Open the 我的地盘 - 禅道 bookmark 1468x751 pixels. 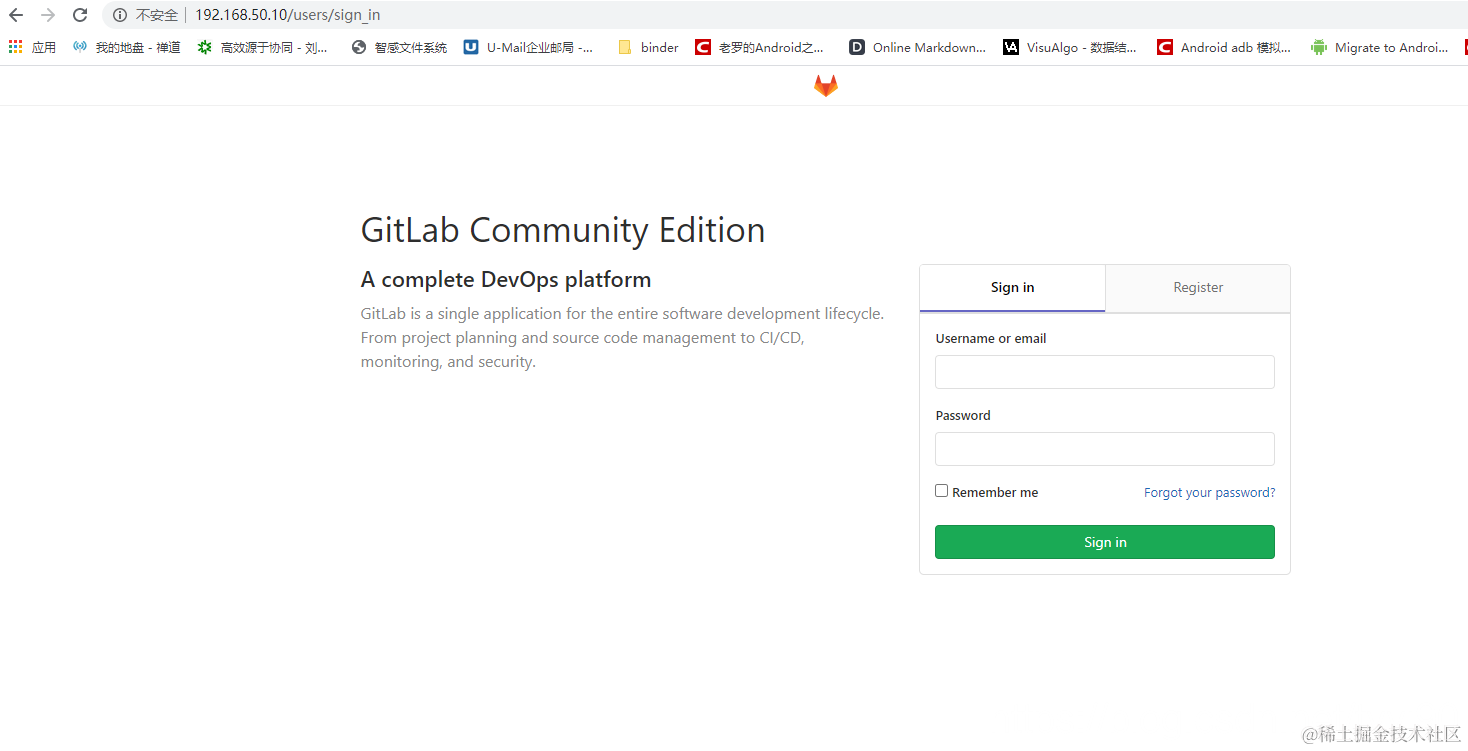(127, 47)
